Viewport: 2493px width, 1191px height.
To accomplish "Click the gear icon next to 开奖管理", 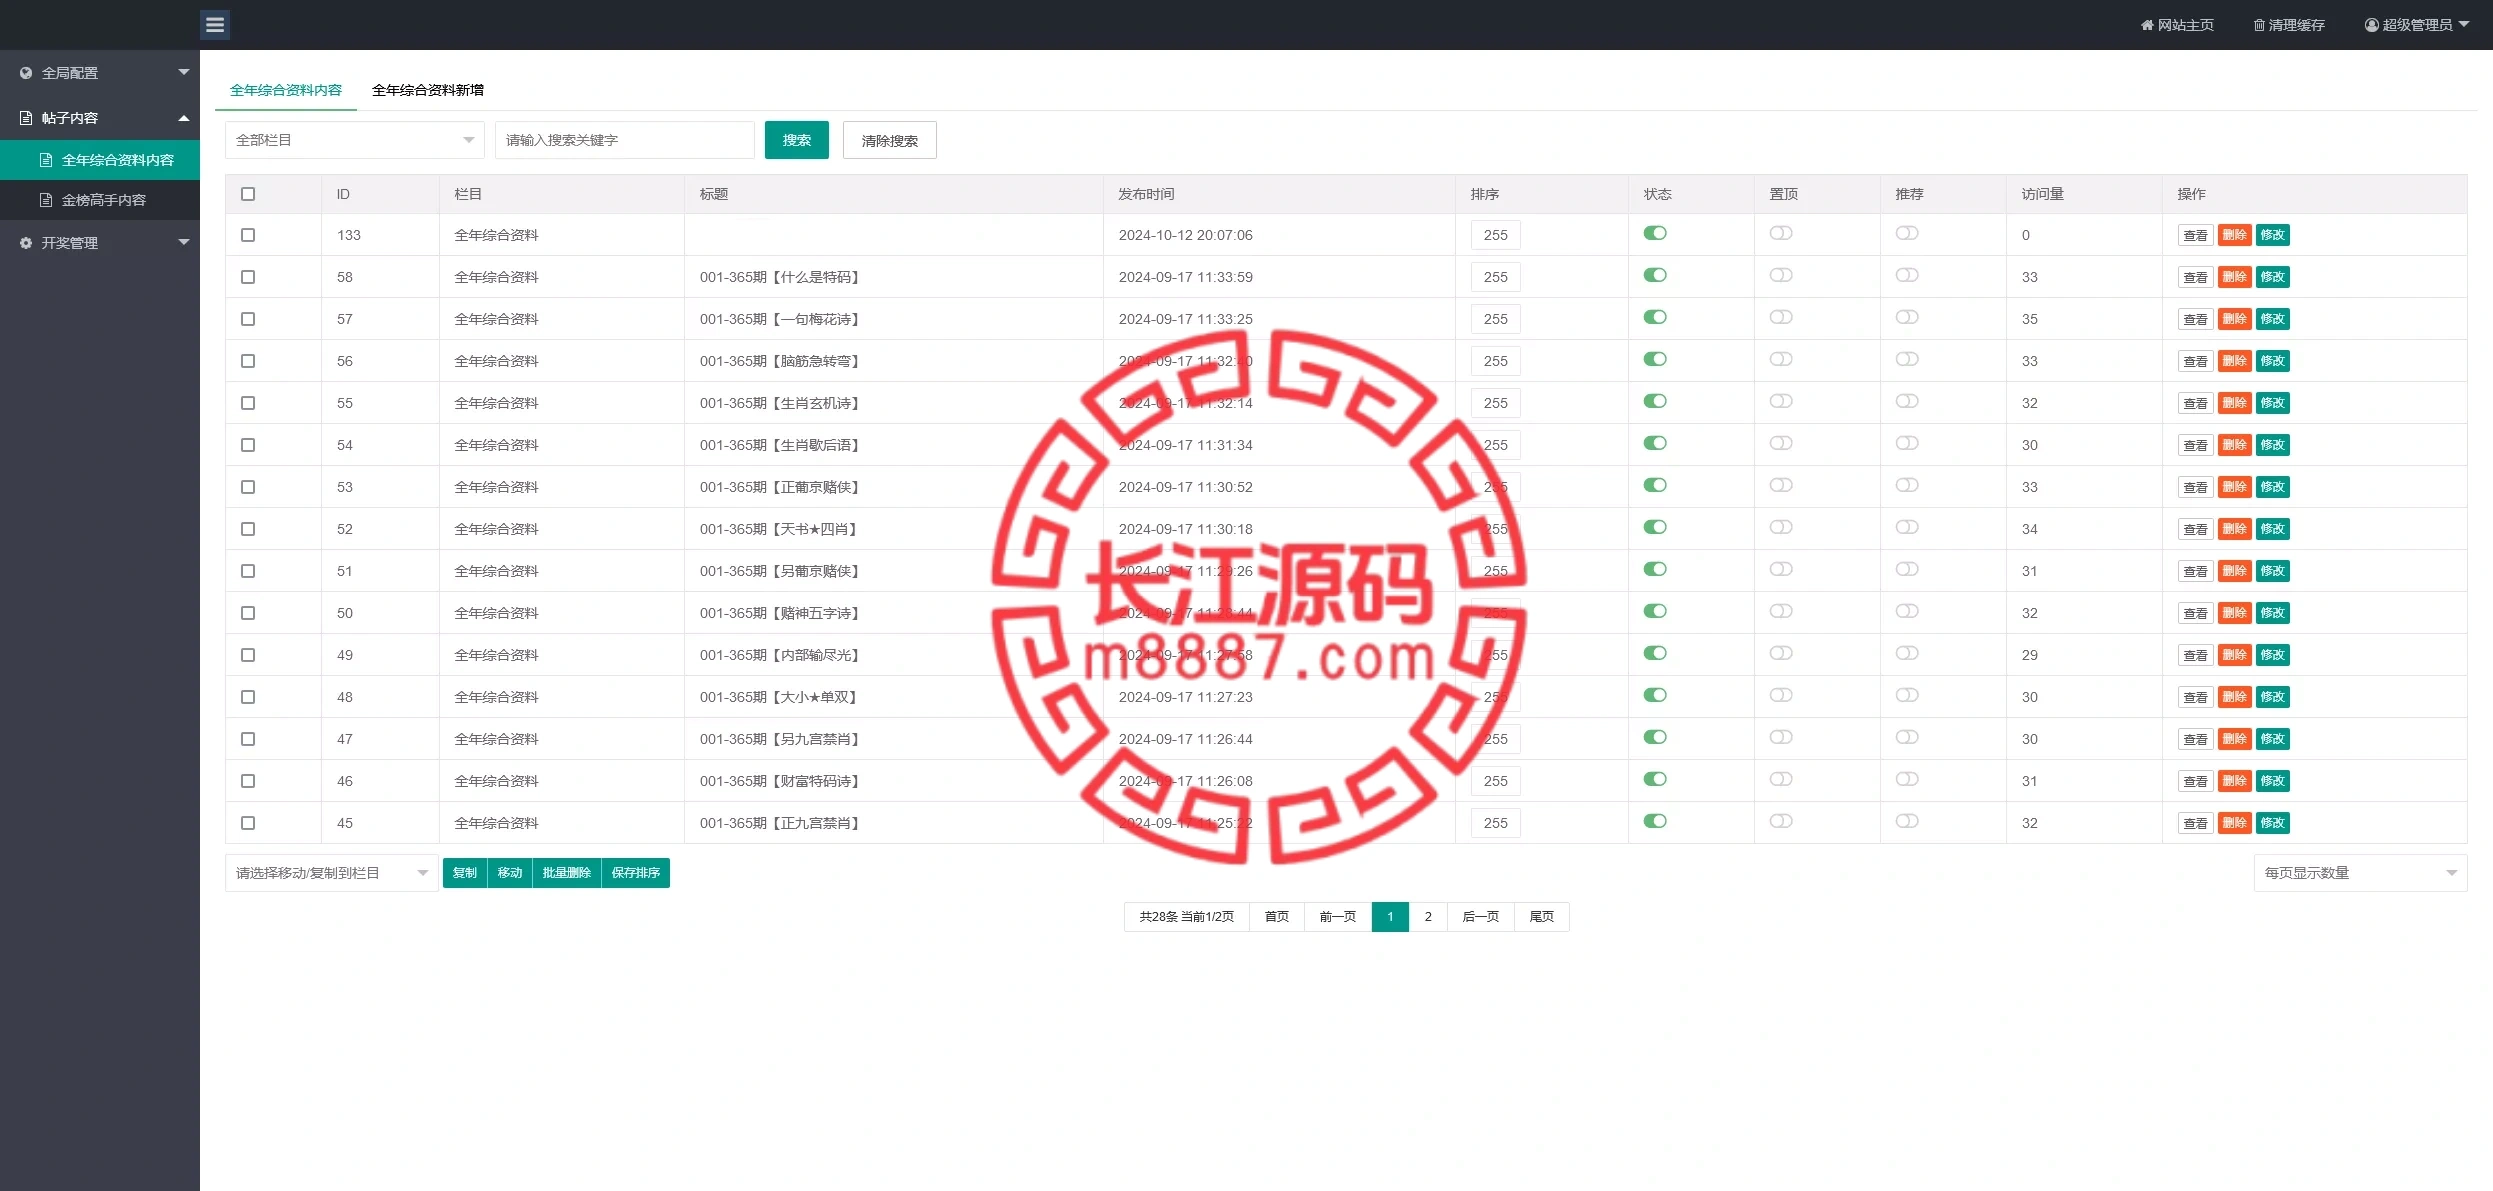I will [26, 243].
